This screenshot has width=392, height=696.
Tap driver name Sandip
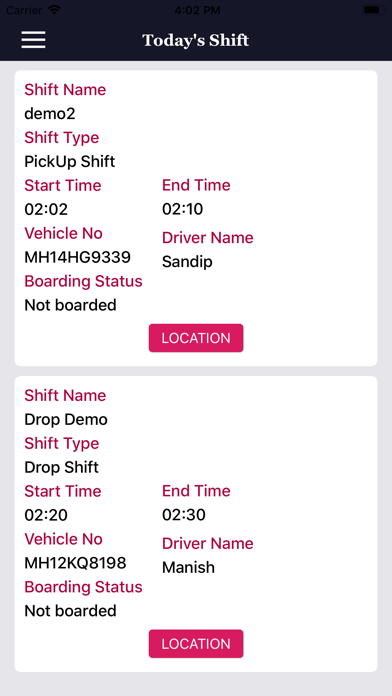coord(187,261)
